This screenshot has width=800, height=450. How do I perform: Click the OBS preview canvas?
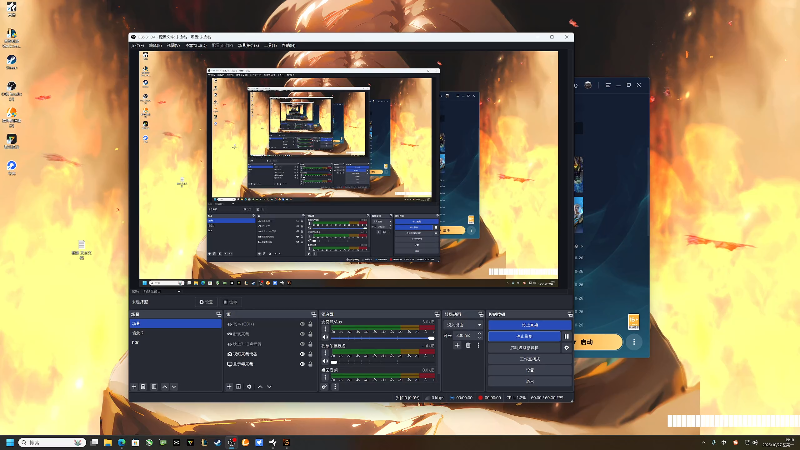pos(348,168)
